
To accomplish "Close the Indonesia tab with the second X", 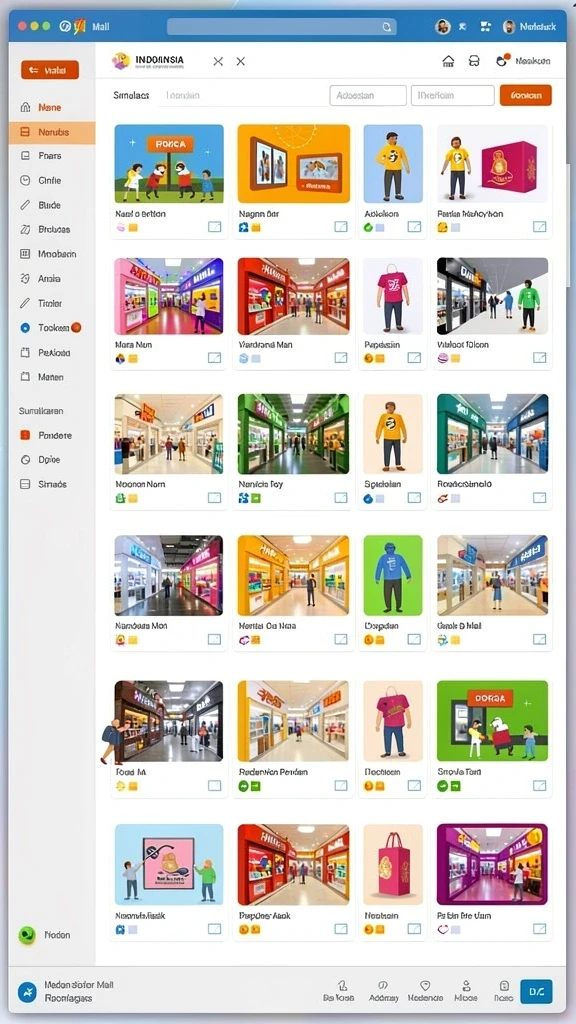I will point(240,61).
